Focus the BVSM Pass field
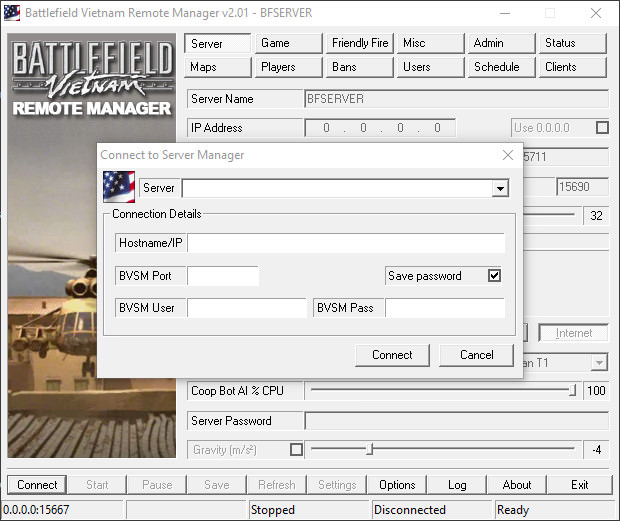 [444, 308]
